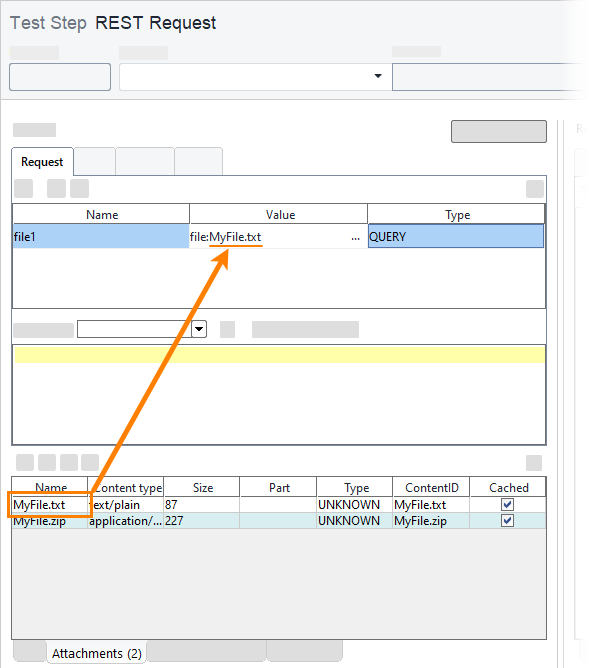Image resolution: width=589 pixels, height=668 pixels.
Task: Expand the top combo box dropdown arrow
Action: 378,76
